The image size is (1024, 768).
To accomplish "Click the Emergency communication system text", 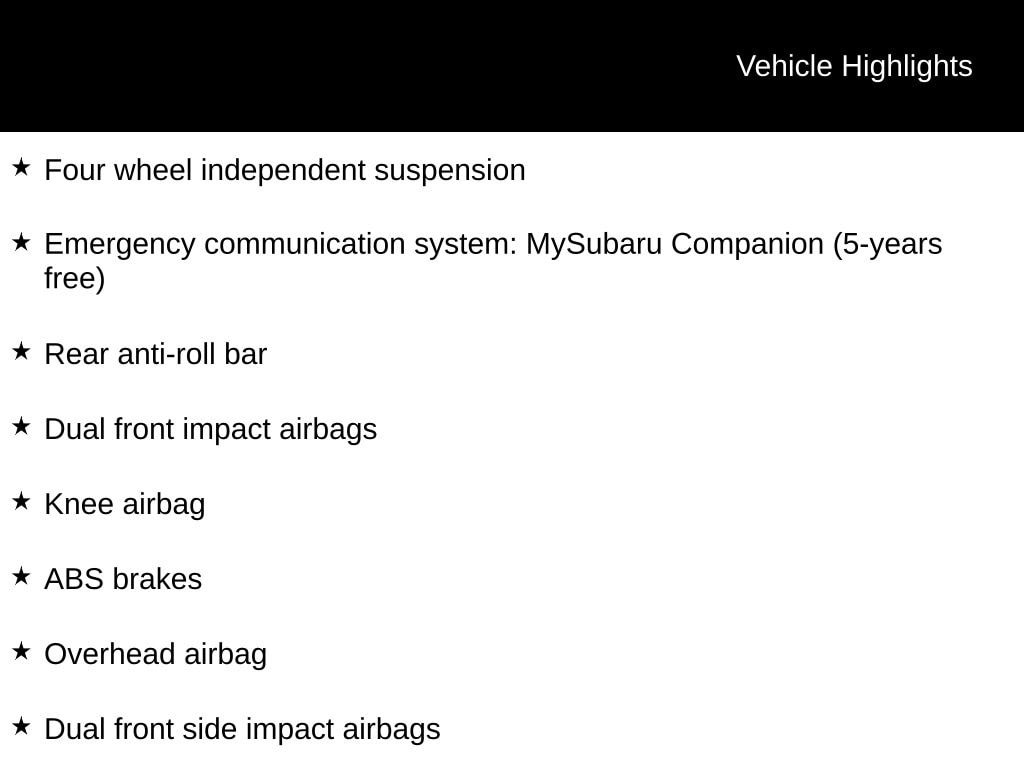I will pyautogui.click(x=280, y=244).
